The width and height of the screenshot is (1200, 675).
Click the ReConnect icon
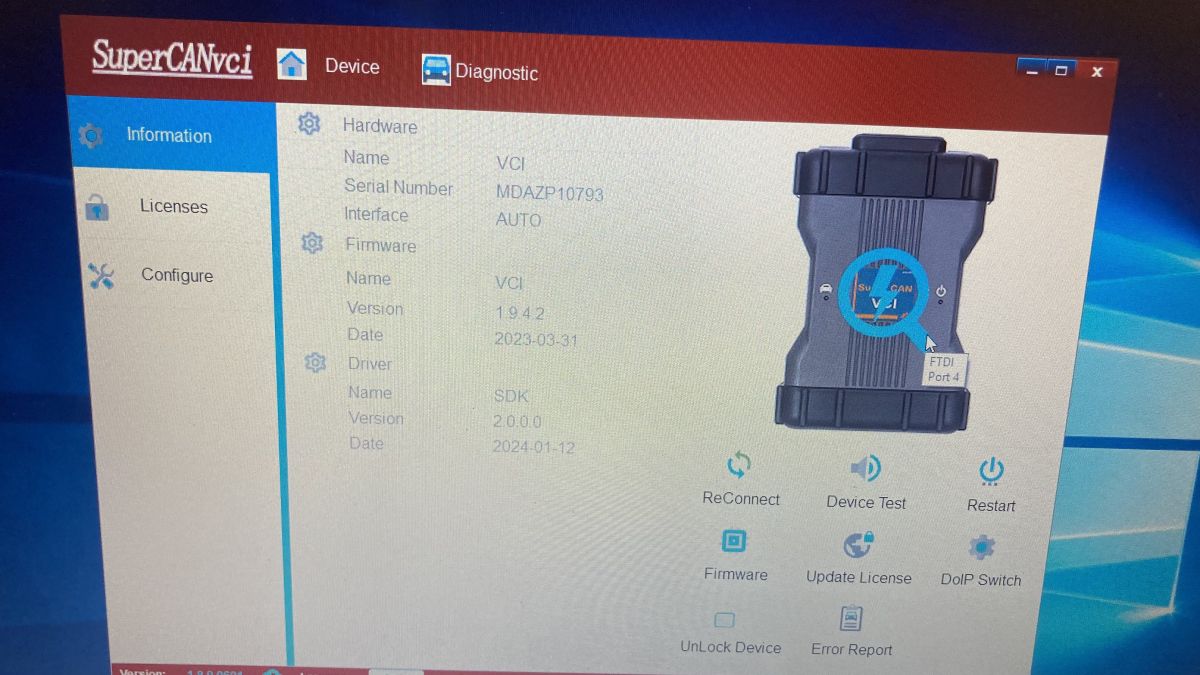tap(738, 464)
